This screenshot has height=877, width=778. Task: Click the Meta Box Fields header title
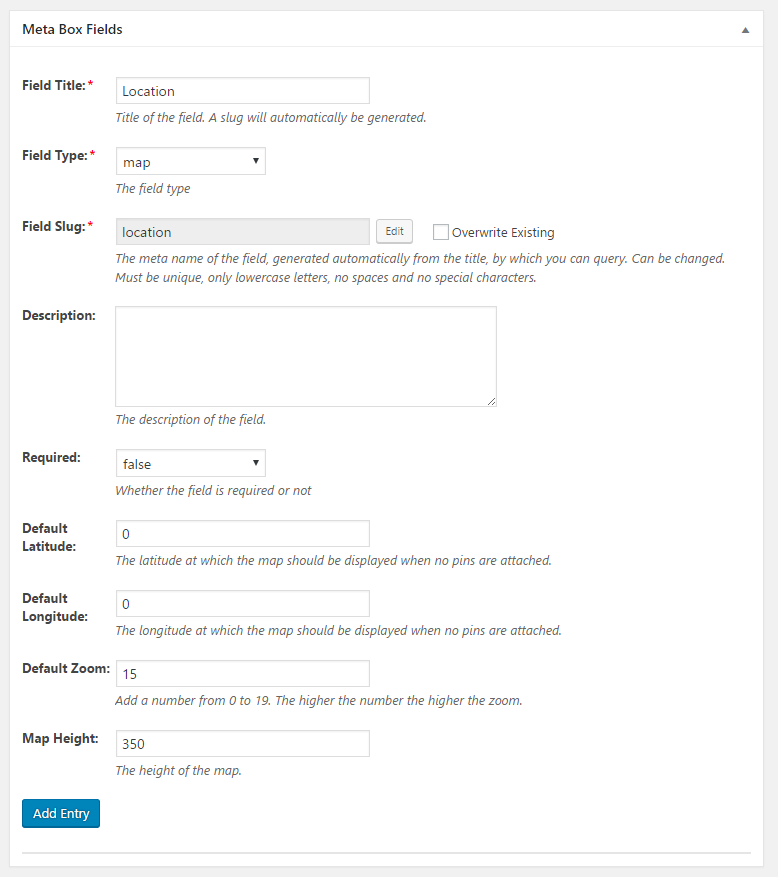(72, 29)
